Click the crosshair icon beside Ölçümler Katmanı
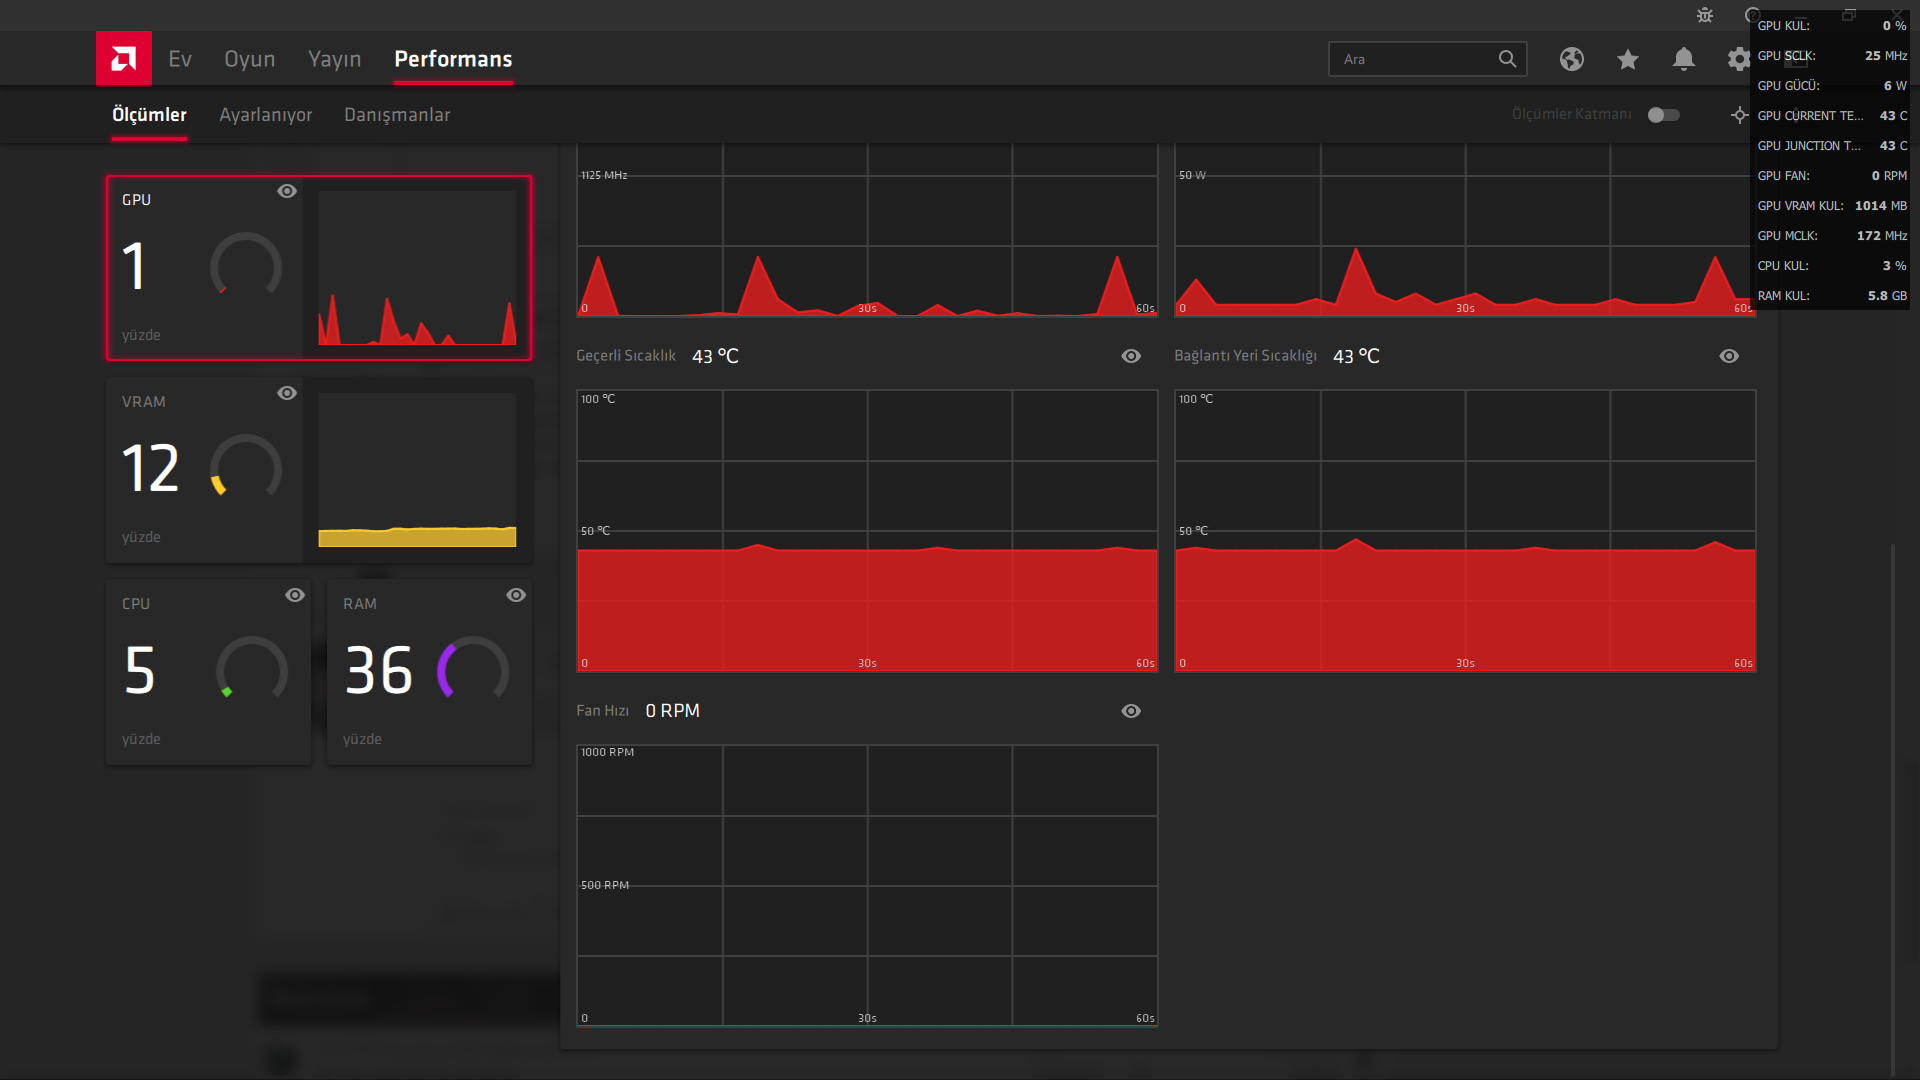Viewport: 1920px width, 1080px height. [1740, 115]
